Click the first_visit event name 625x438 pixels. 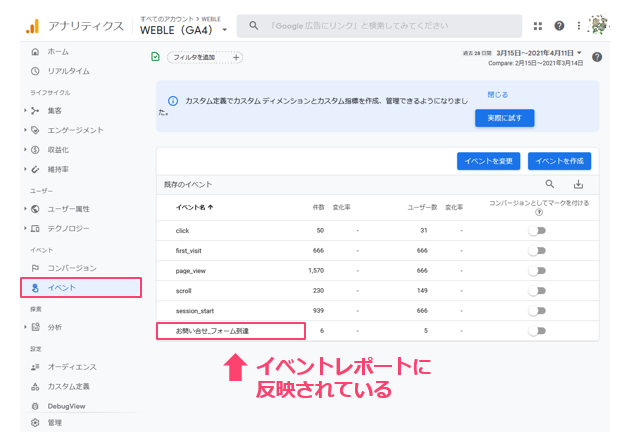(x=189, y=251)
